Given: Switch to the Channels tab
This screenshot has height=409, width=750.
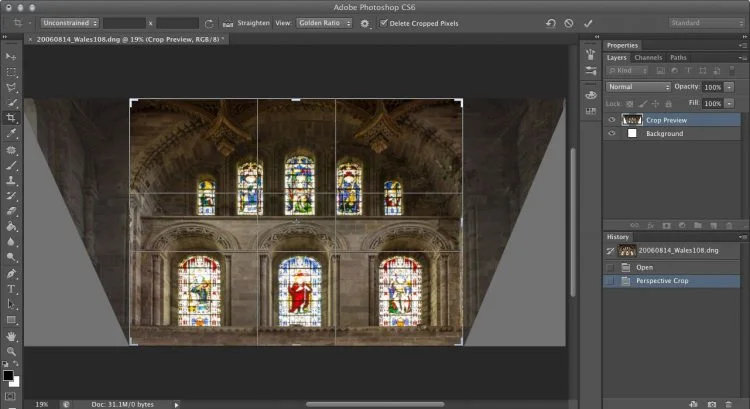Looking at the screenshot, I should pos(648,57).
